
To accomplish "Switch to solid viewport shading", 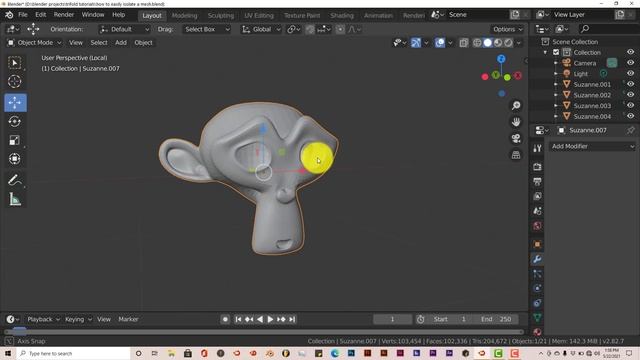I will click(x=487, y=43).
